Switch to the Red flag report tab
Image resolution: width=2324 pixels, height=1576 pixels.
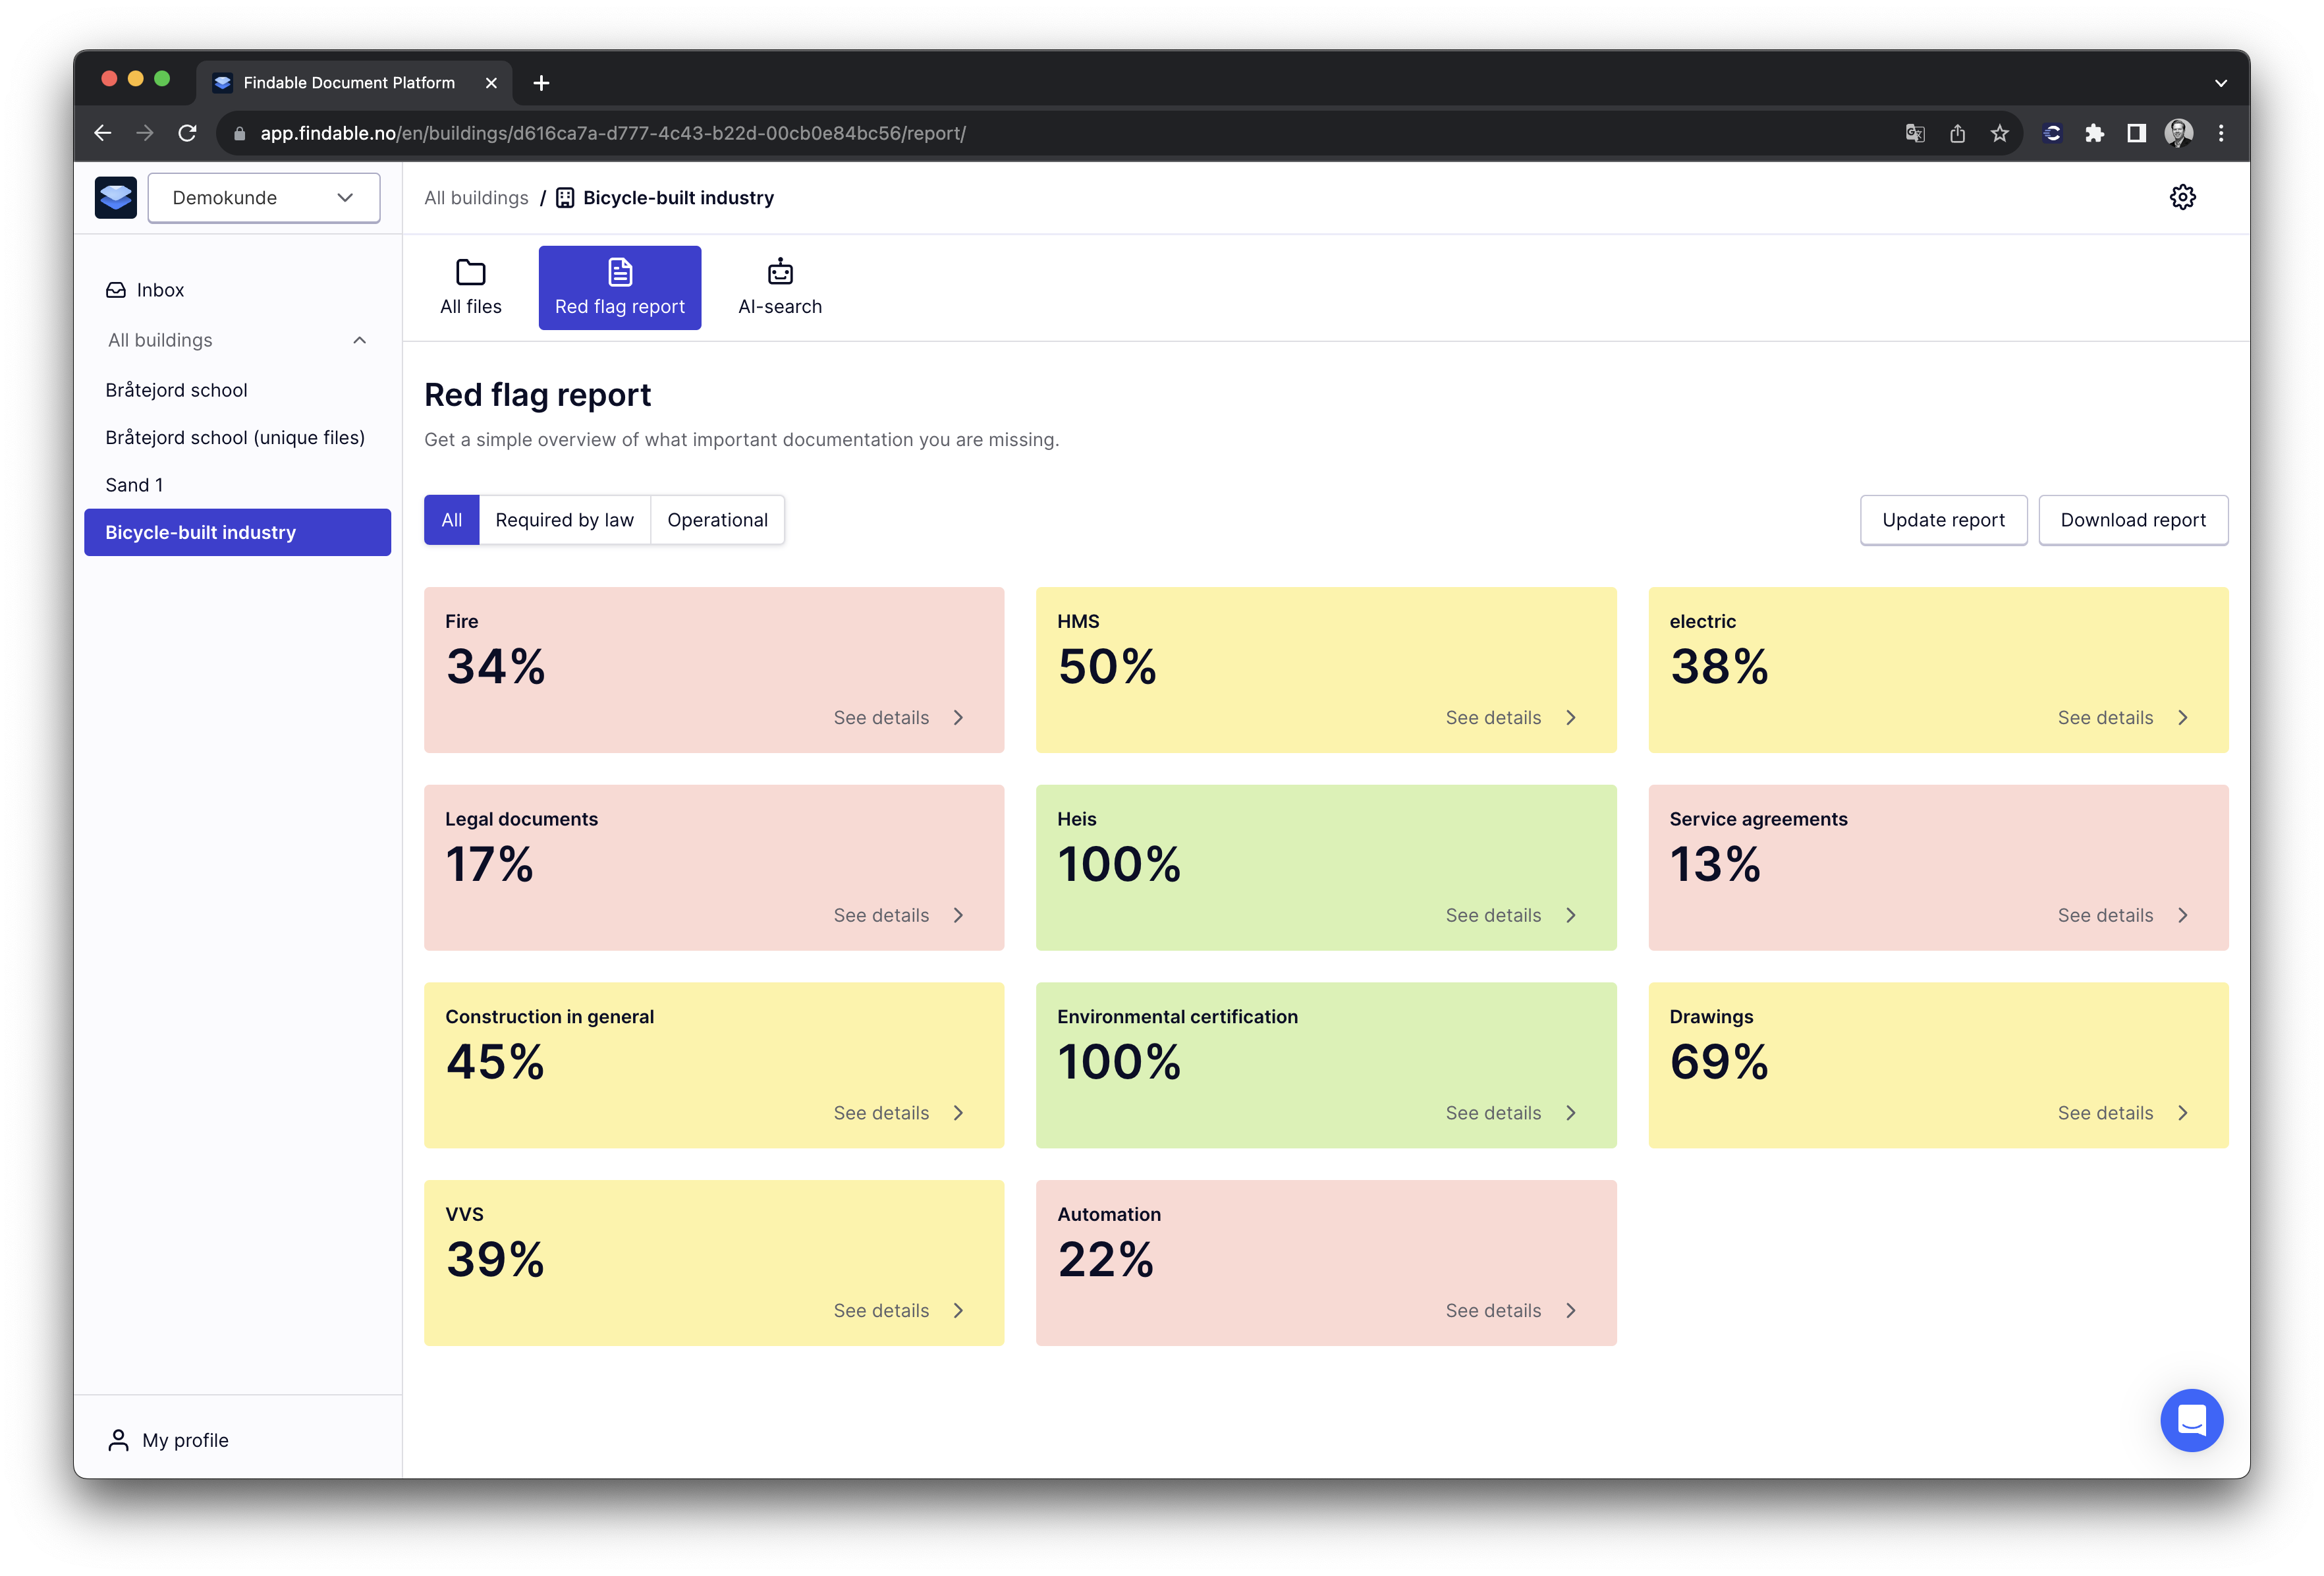pos(619,288)
